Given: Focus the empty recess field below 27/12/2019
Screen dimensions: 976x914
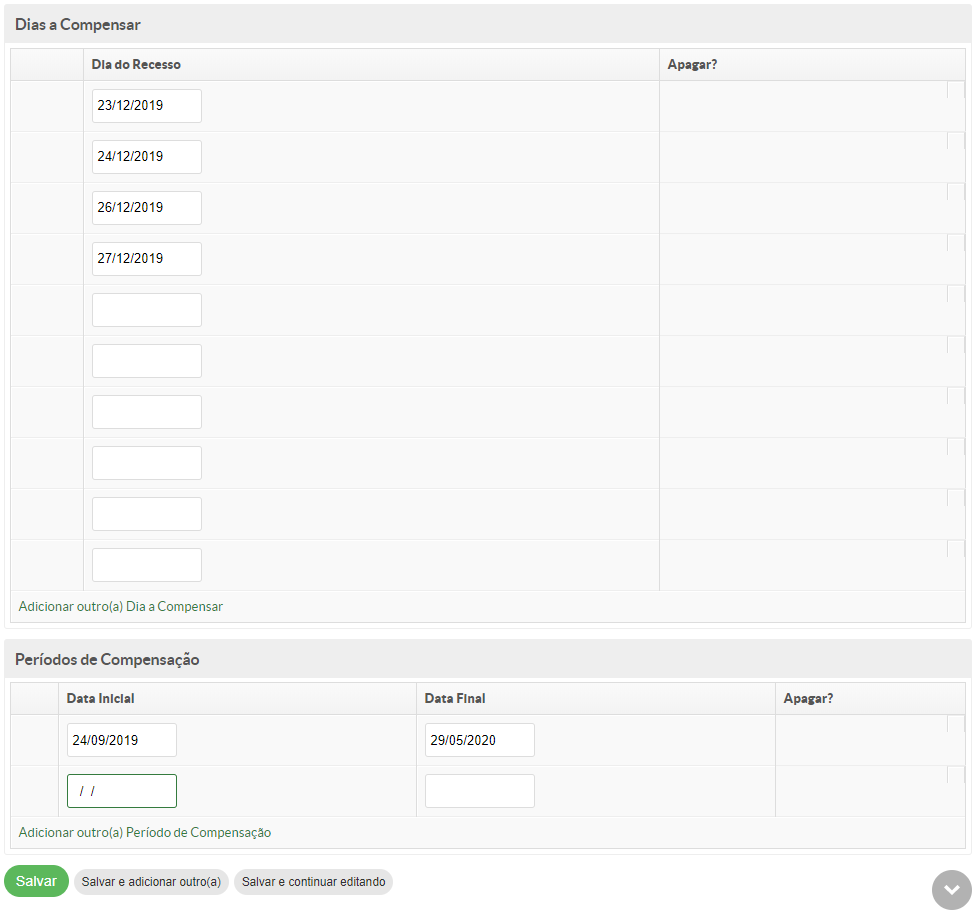Looking at the screenshot, I should pyautogui.click(x=147, y=310).
